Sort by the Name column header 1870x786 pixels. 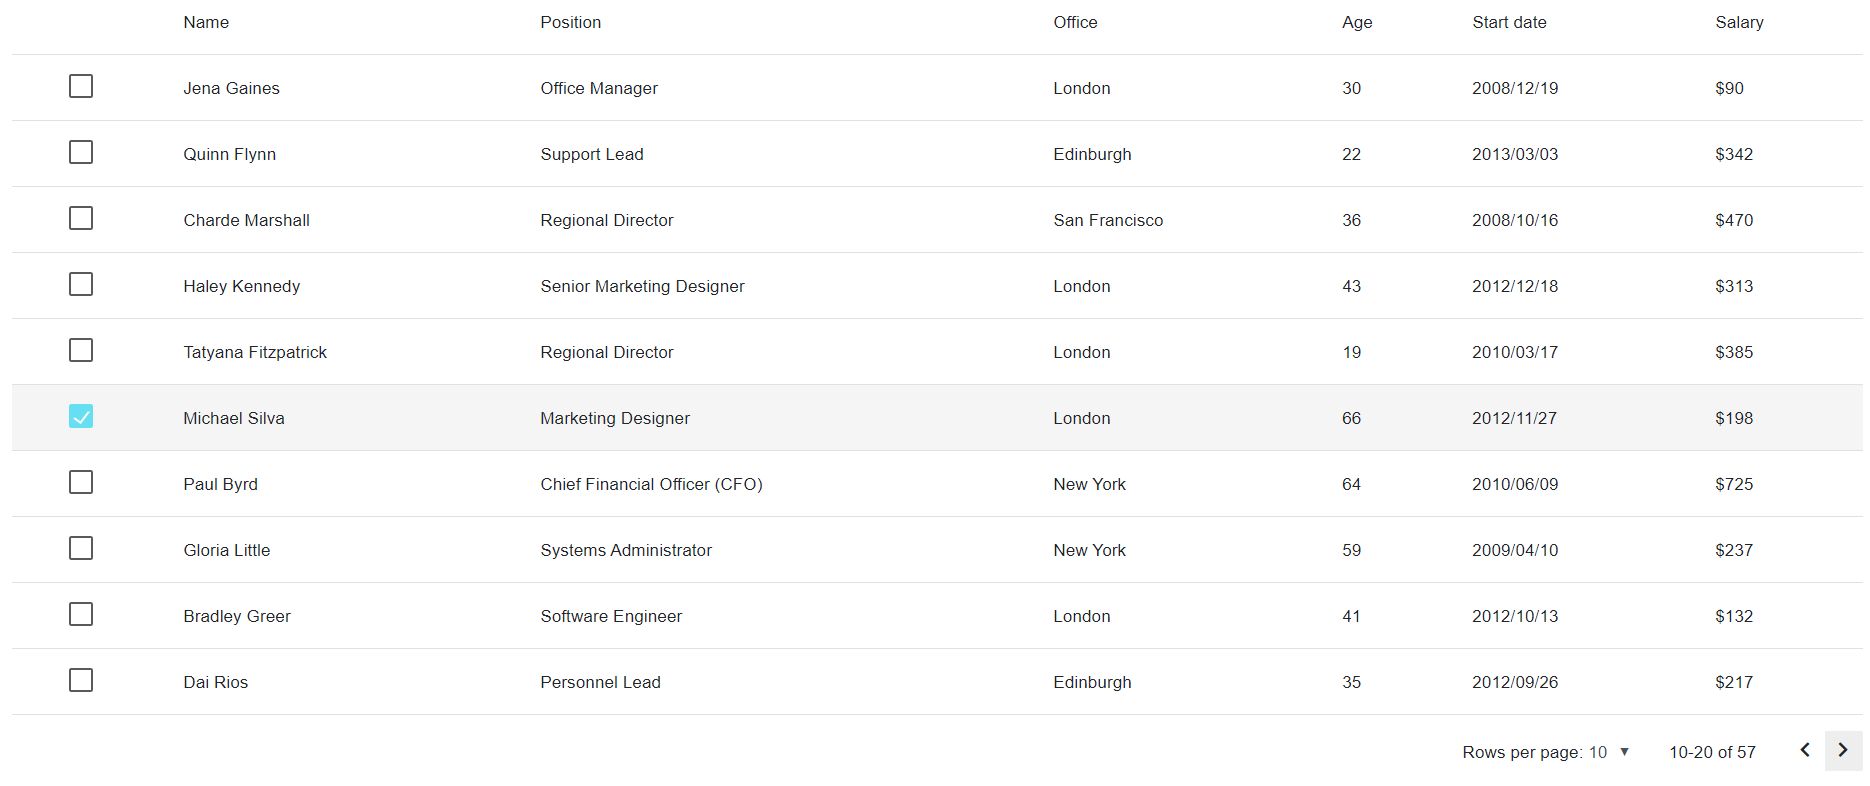pos(206,22)
